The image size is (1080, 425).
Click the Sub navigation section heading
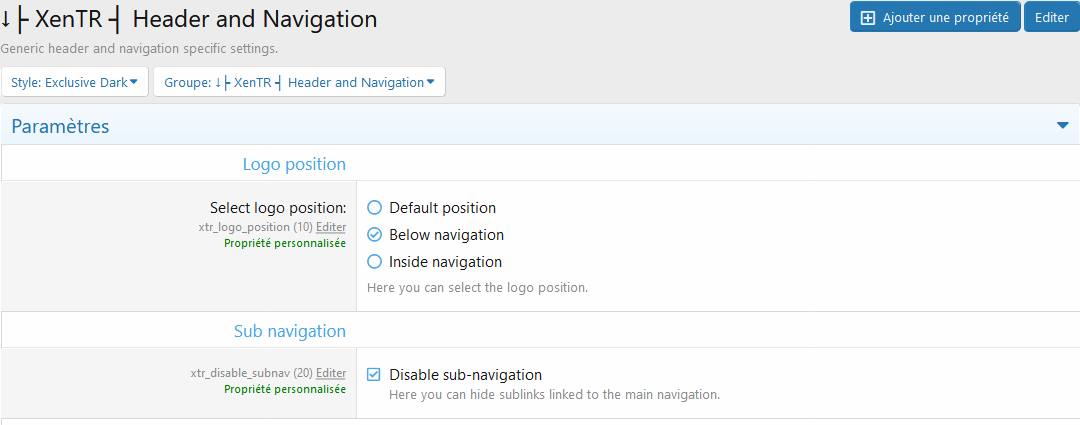point(290,331)
